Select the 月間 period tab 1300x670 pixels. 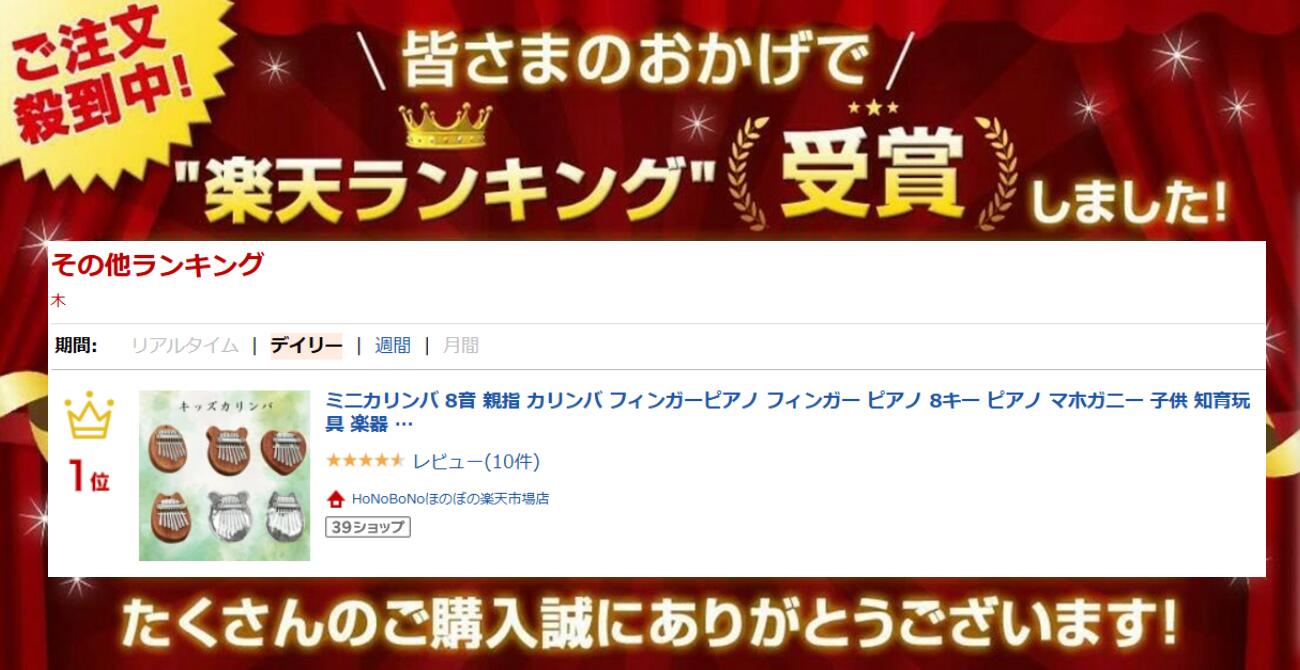(461, 346)
